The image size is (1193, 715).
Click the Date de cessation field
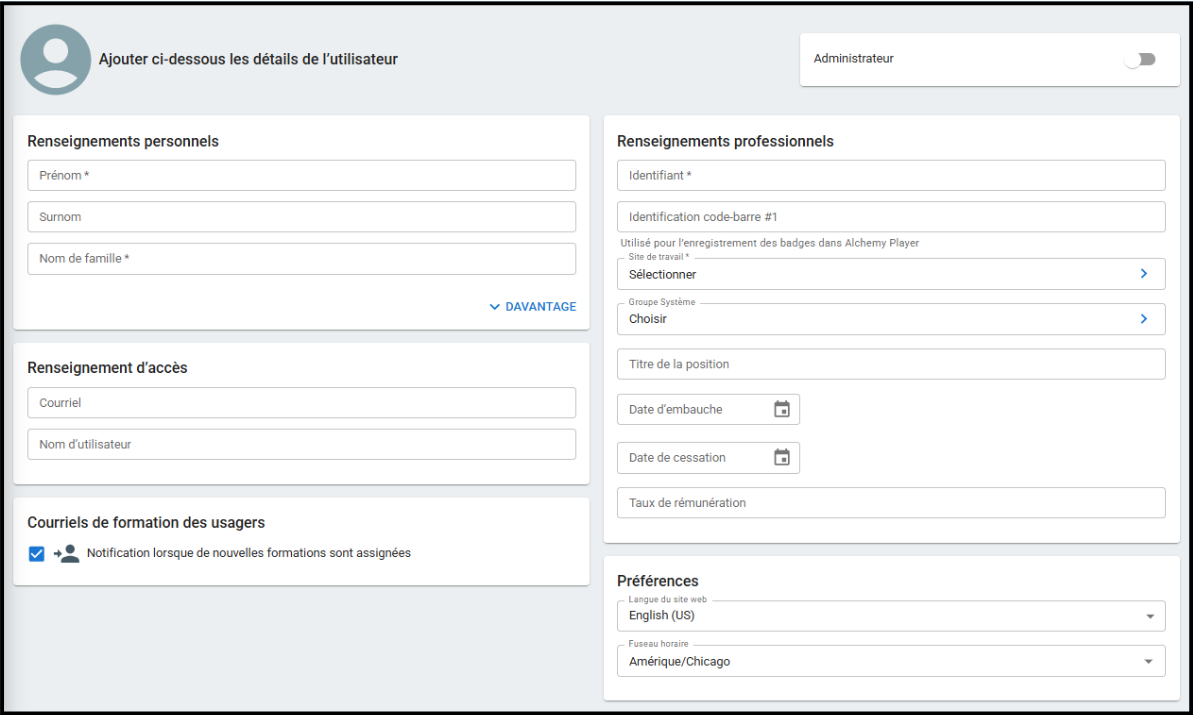[708, 457]
